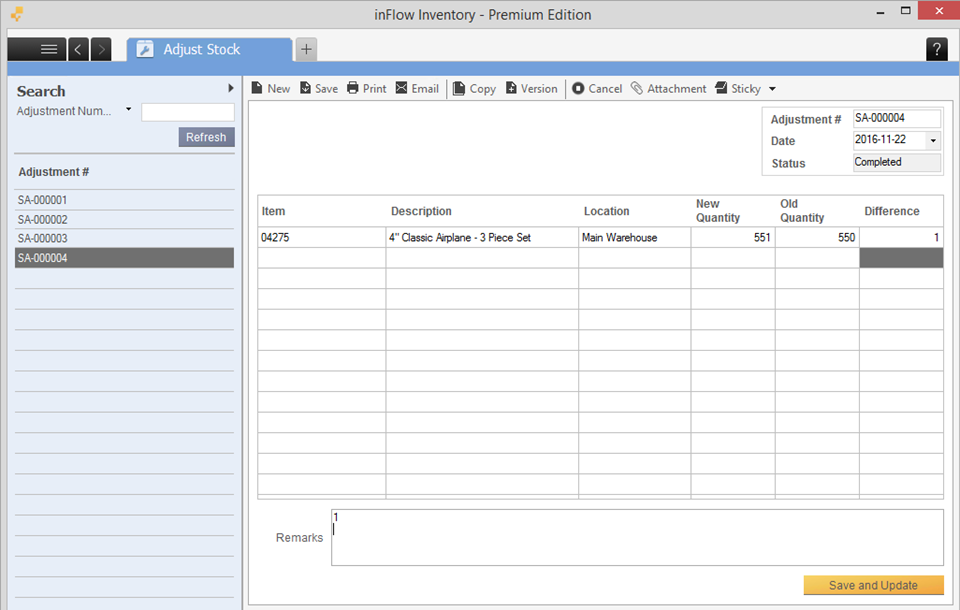Expand the Sticky dropdown arrow
Screen dimensions: 960x610
click(x=772, y=89)
